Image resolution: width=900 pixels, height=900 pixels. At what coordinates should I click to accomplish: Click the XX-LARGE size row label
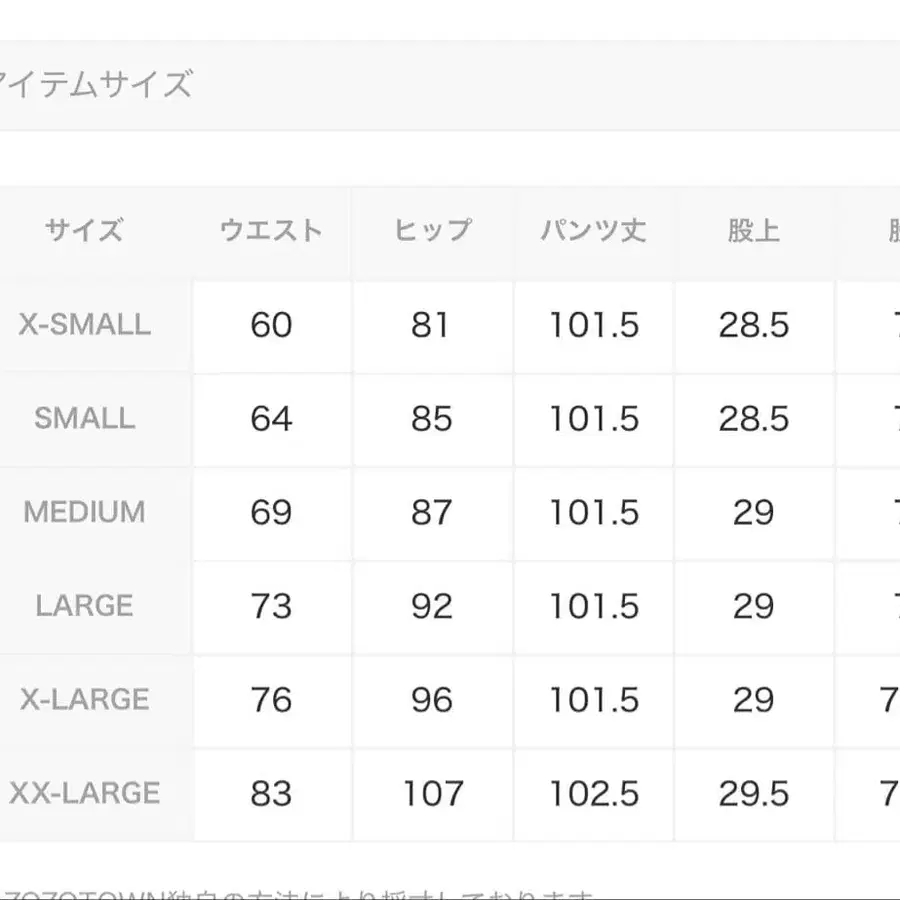click(84, 793)
